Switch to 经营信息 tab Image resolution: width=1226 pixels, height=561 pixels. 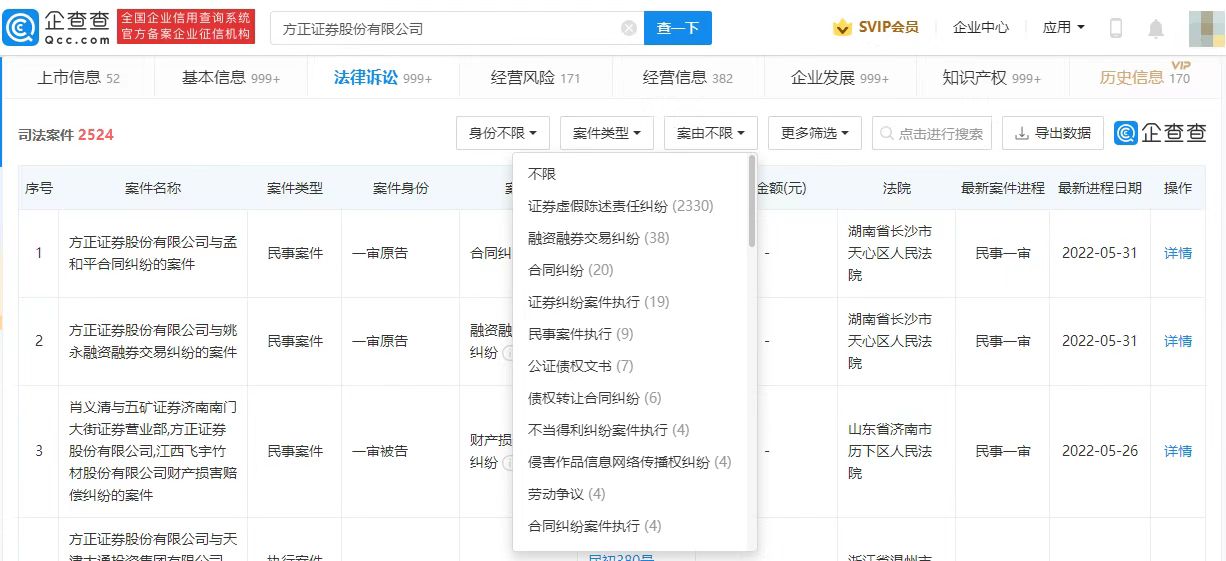[687, 77]
